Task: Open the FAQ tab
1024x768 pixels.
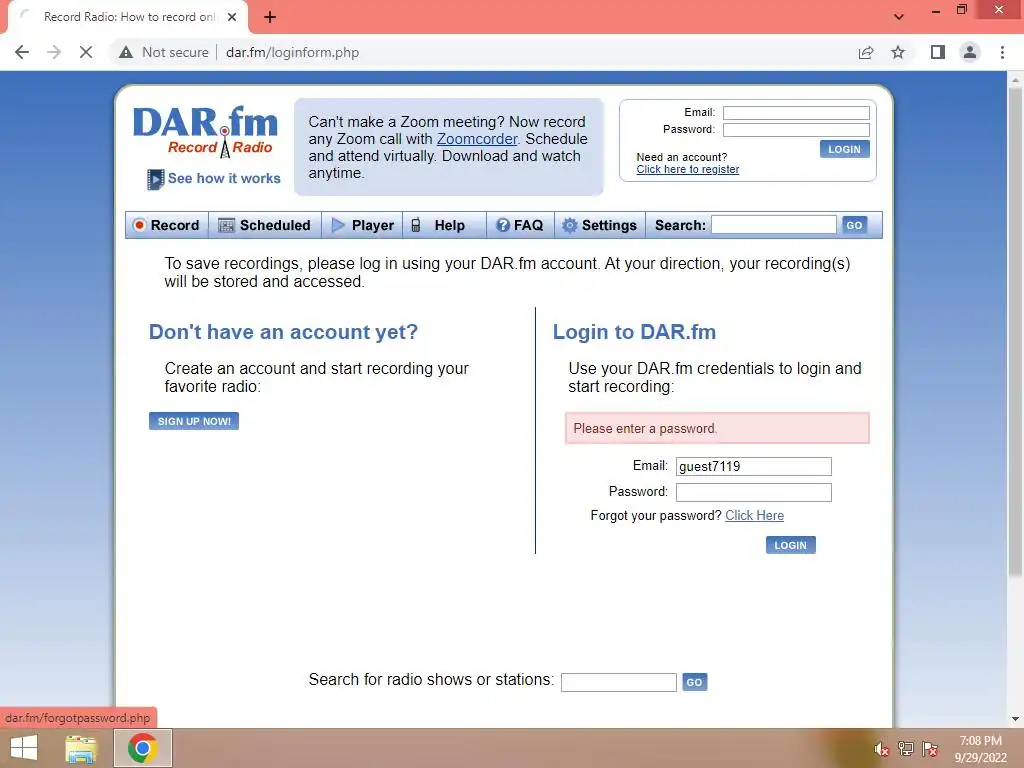Action: pos(520,225)
